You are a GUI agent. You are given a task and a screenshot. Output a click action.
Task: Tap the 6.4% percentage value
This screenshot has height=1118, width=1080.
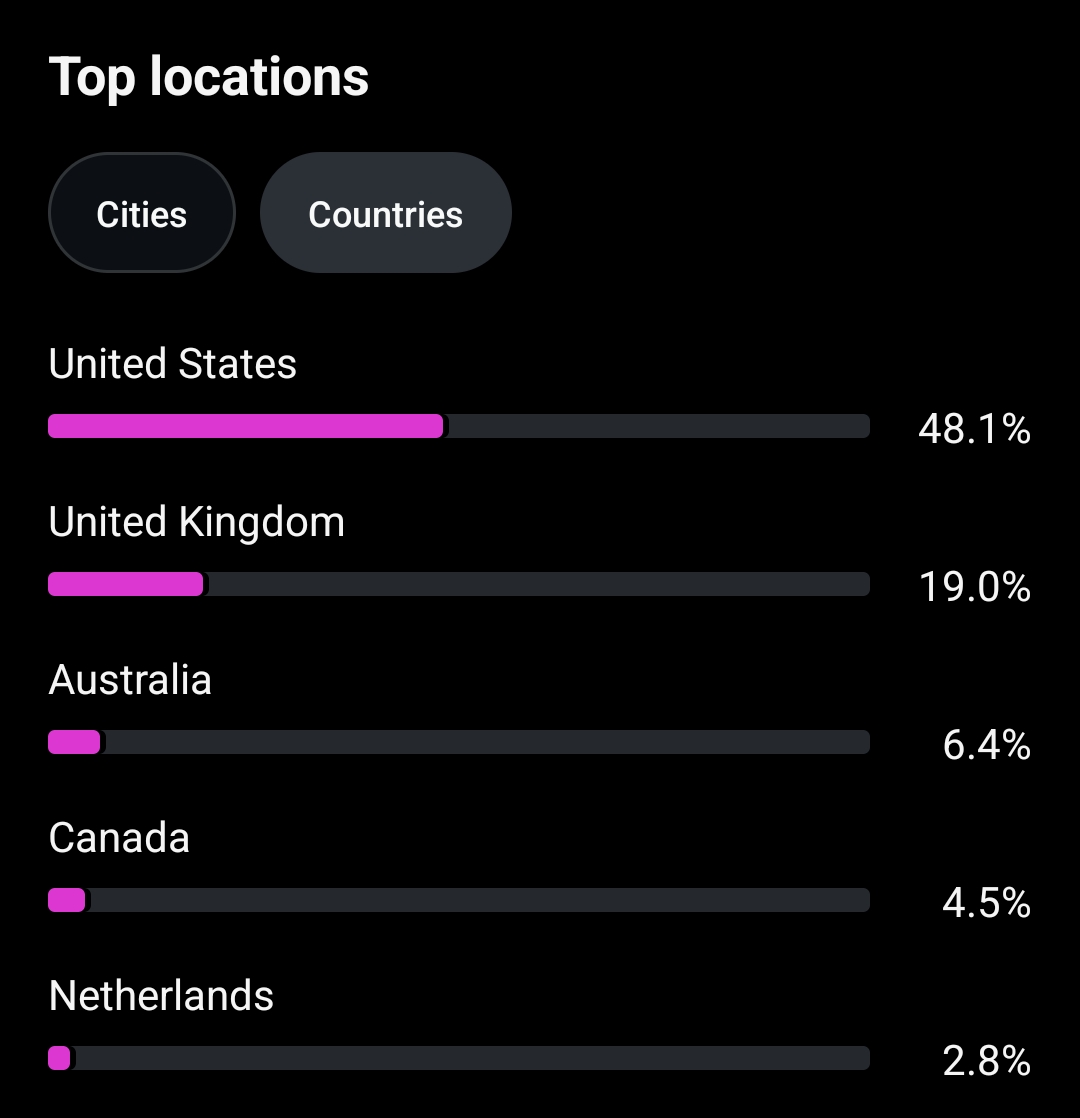(986, 745)
